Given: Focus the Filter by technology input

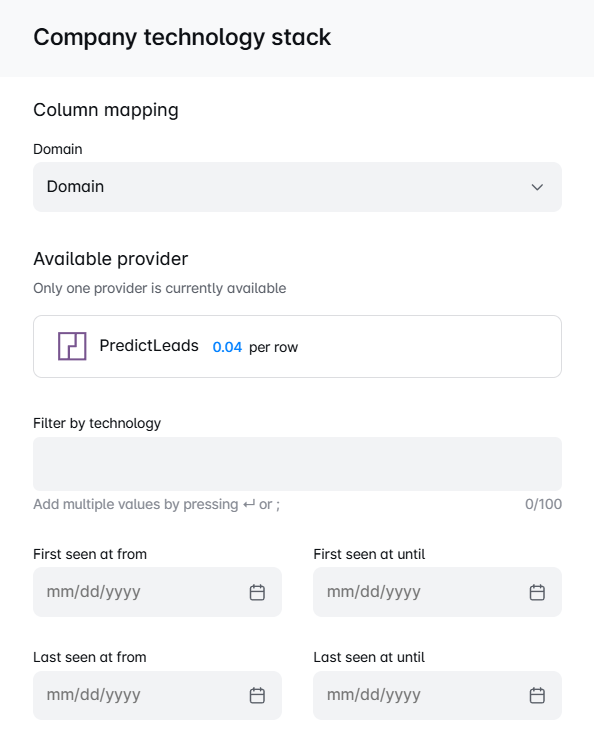Looking at the screenshot, I should (297, 464).
